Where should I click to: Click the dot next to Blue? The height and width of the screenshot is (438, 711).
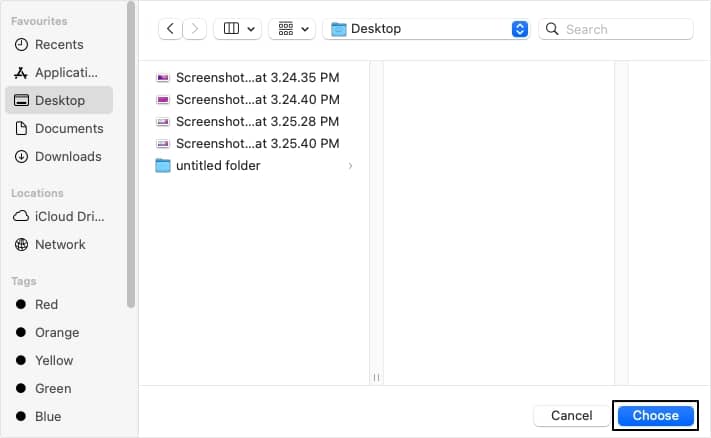point(21,416)
